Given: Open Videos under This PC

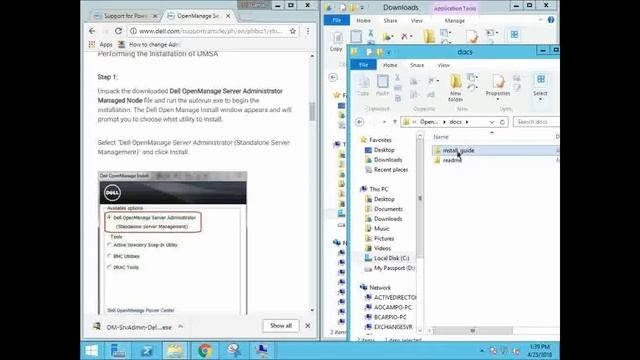Looking at the screenshot, I should click(382, 248).
